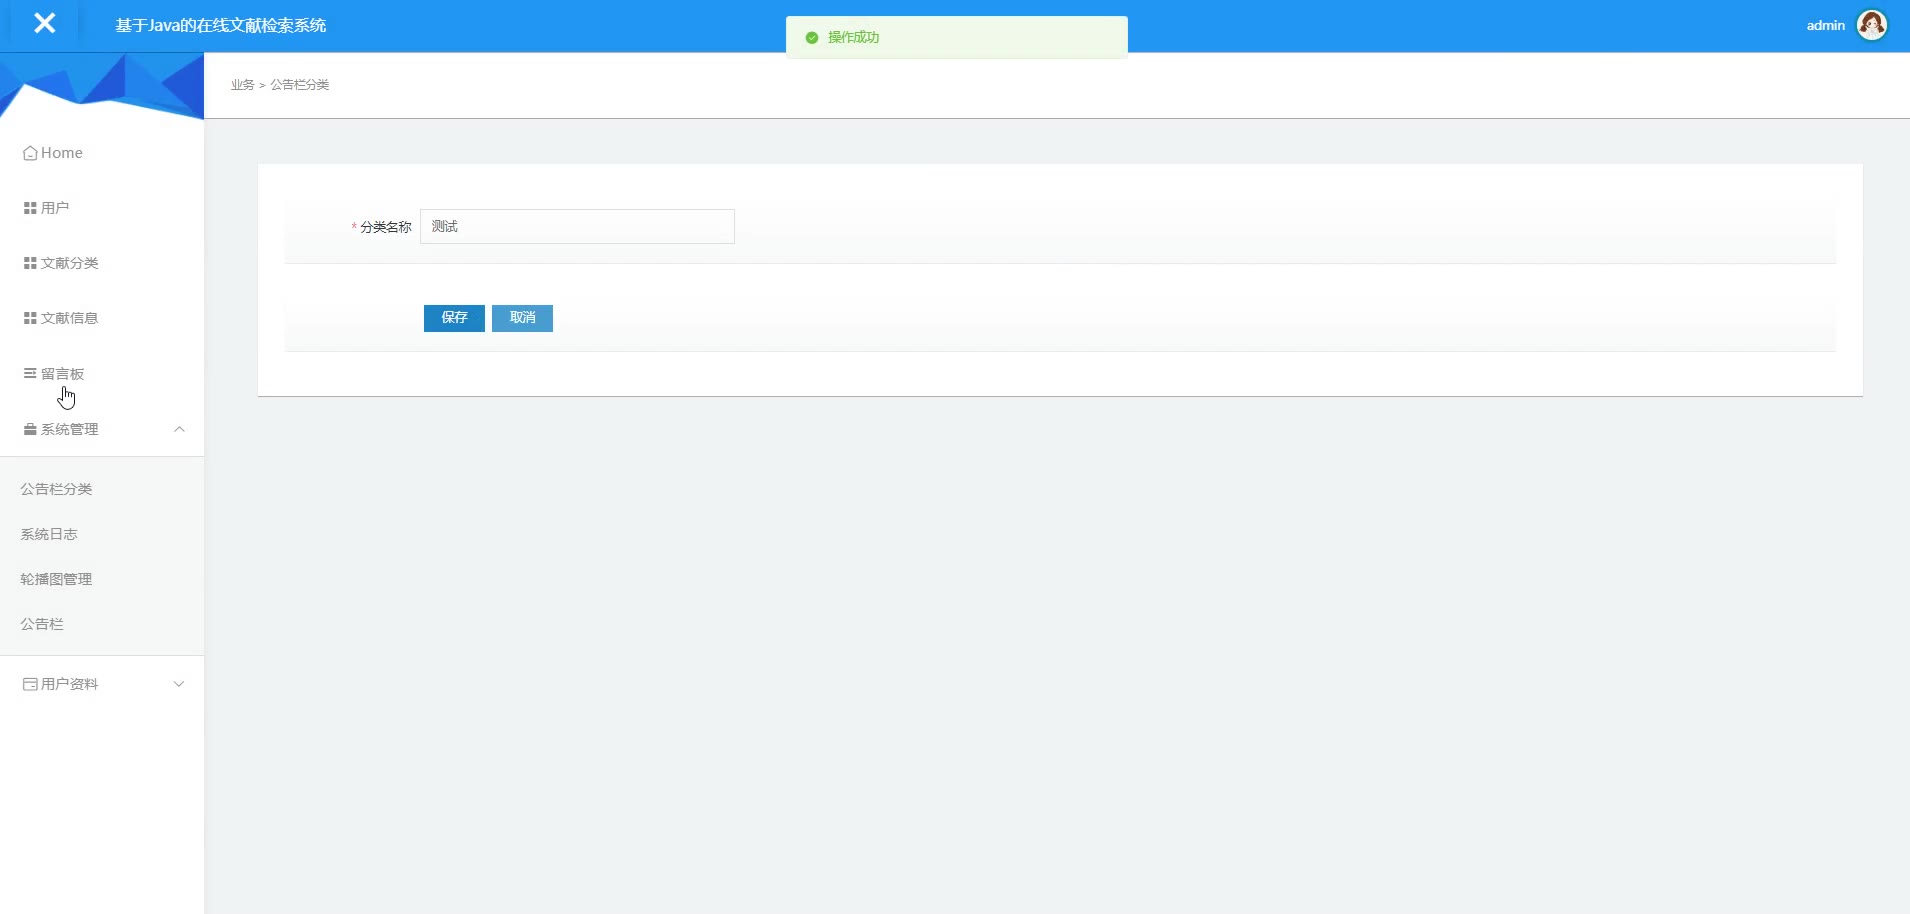The image size is (1910, 914).
Task: Click the 分类名称 field label
Action: click(x=386, y=227)
